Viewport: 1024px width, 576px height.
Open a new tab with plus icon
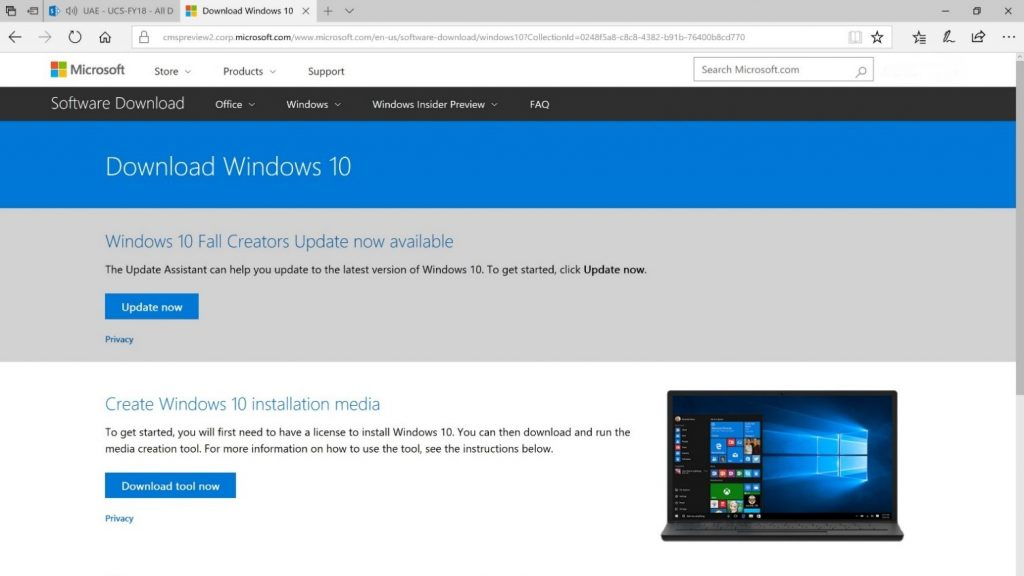328,11
